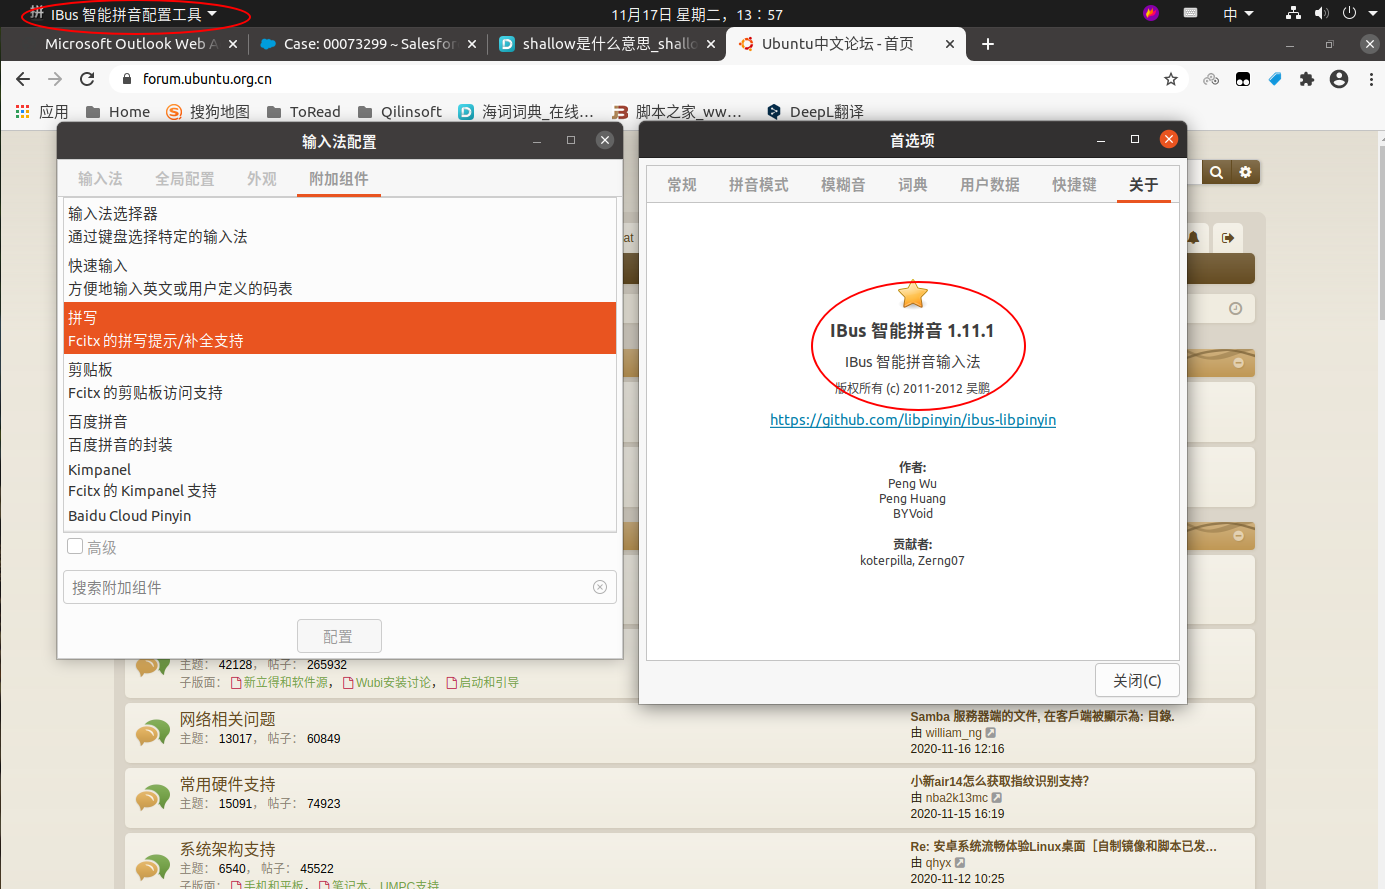Switch to 全局配置 tab
This screenshot has height=889, width=1385.
(185, 179)
